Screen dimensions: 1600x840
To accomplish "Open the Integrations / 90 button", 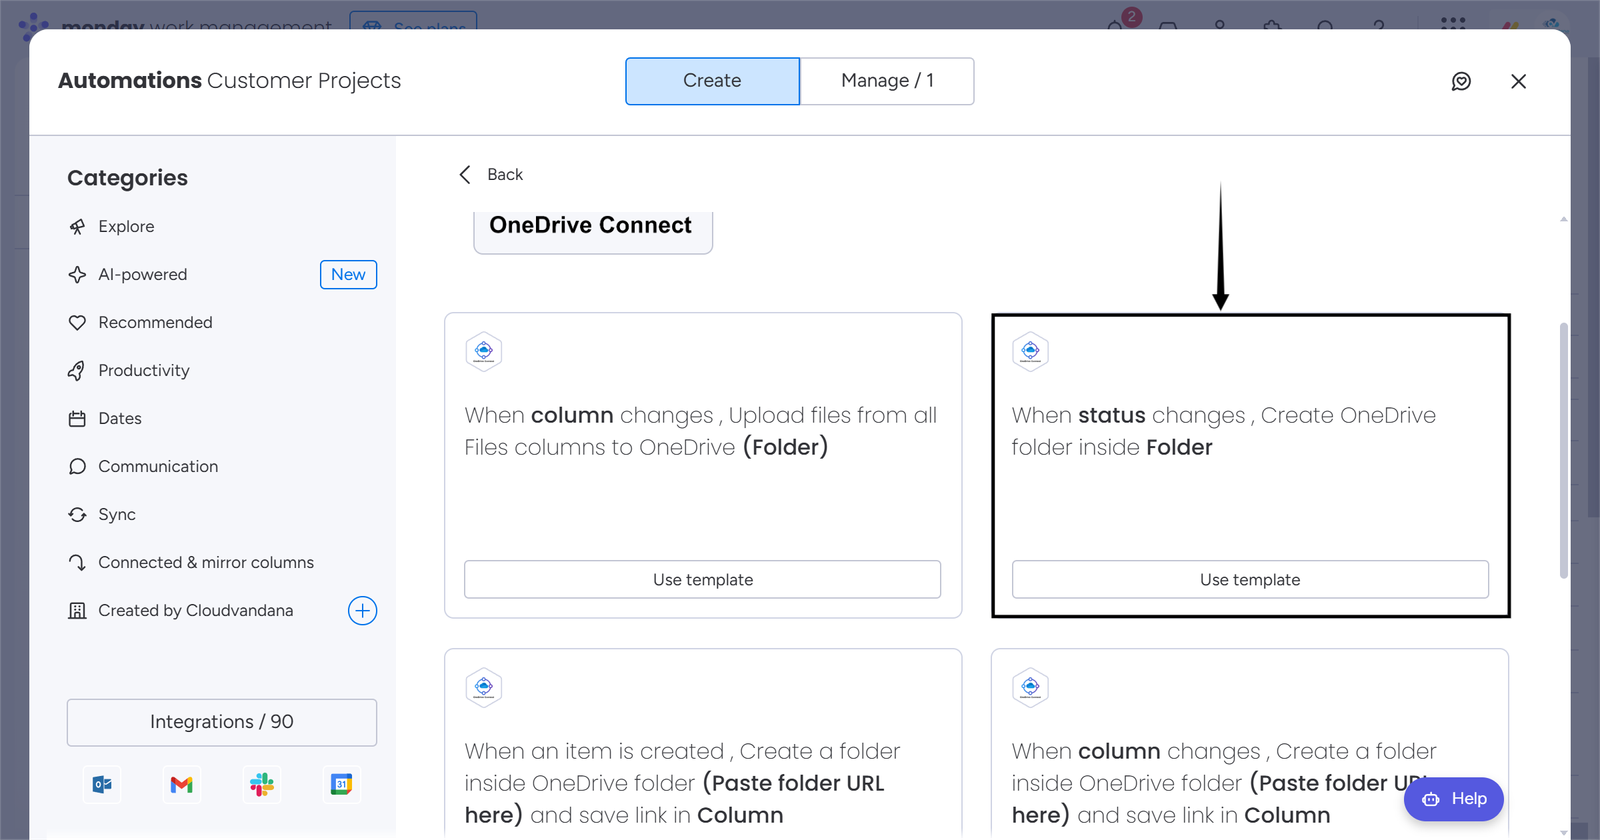I will [x=222, y=722].
